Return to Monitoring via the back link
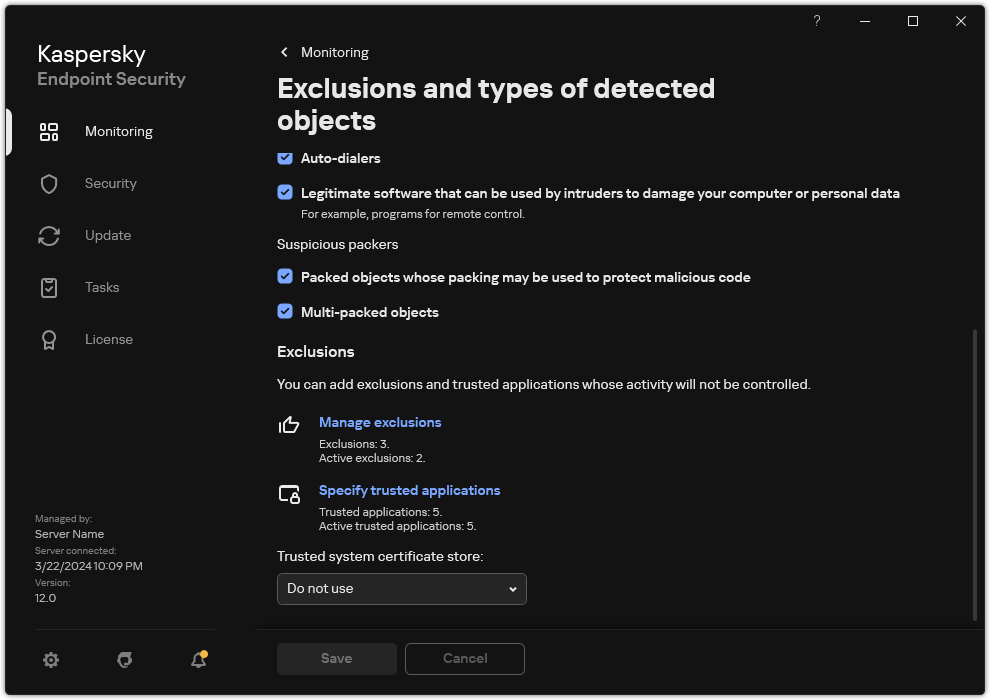The image size is (990, 700). pyautogui.click(x=335, y=52)
